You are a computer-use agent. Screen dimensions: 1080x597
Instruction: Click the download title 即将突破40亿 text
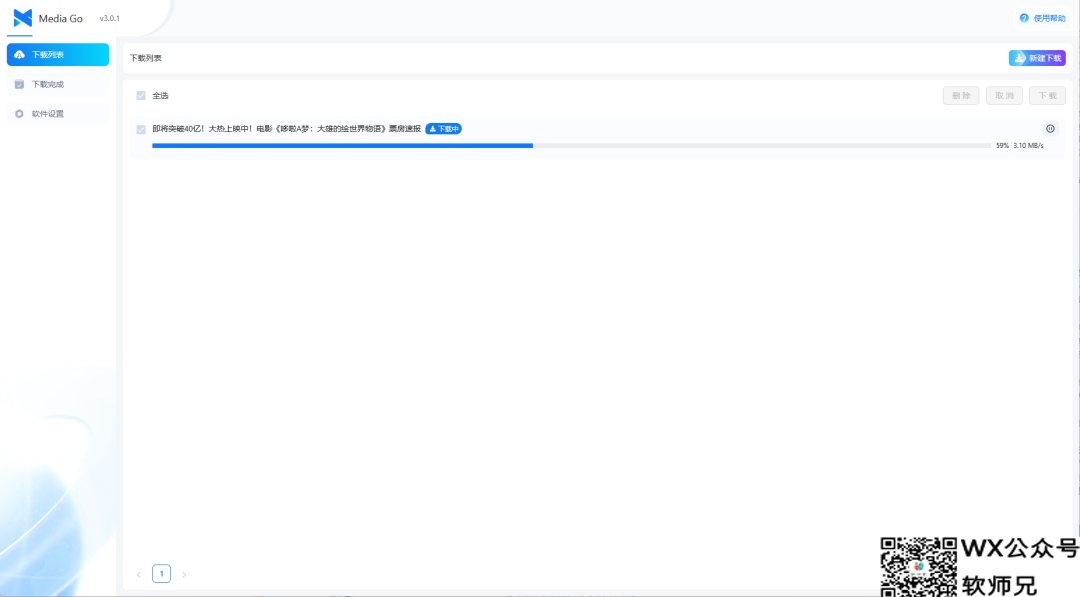[x=287, y=129]
